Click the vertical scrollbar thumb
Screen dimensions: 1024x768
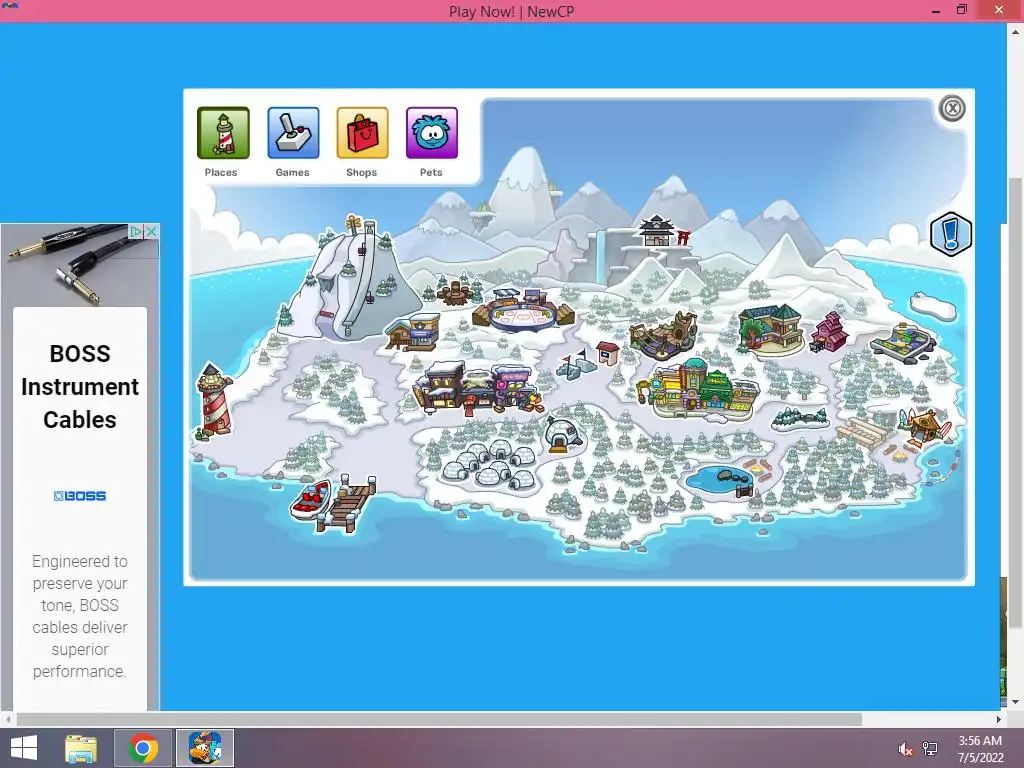coord(1016,403)
